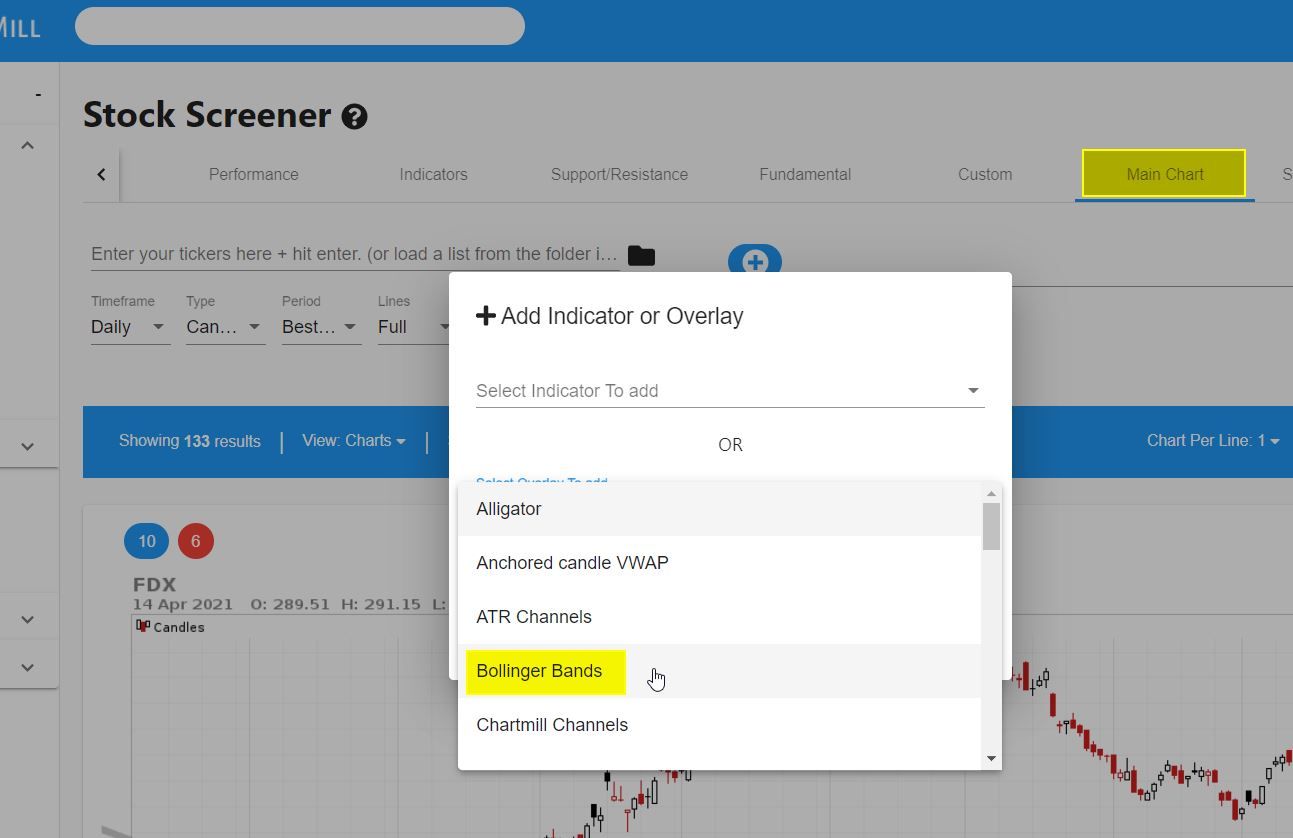Click the blue badge showing 10

pyautogui.click(x=146, y=541)
